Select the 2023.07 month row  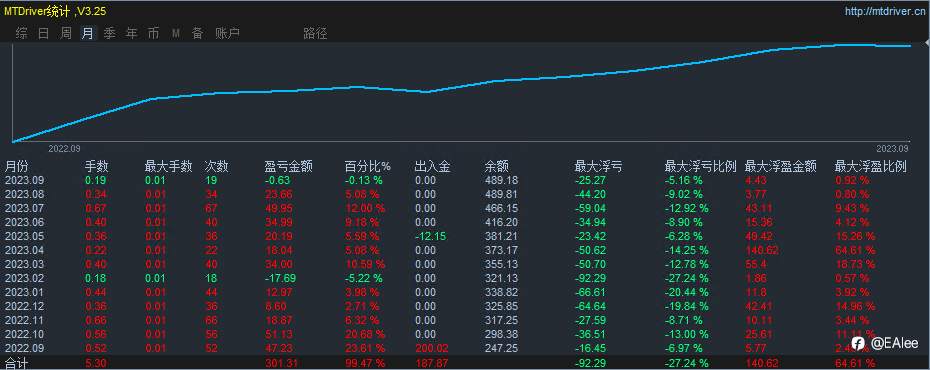coord(465,208)
